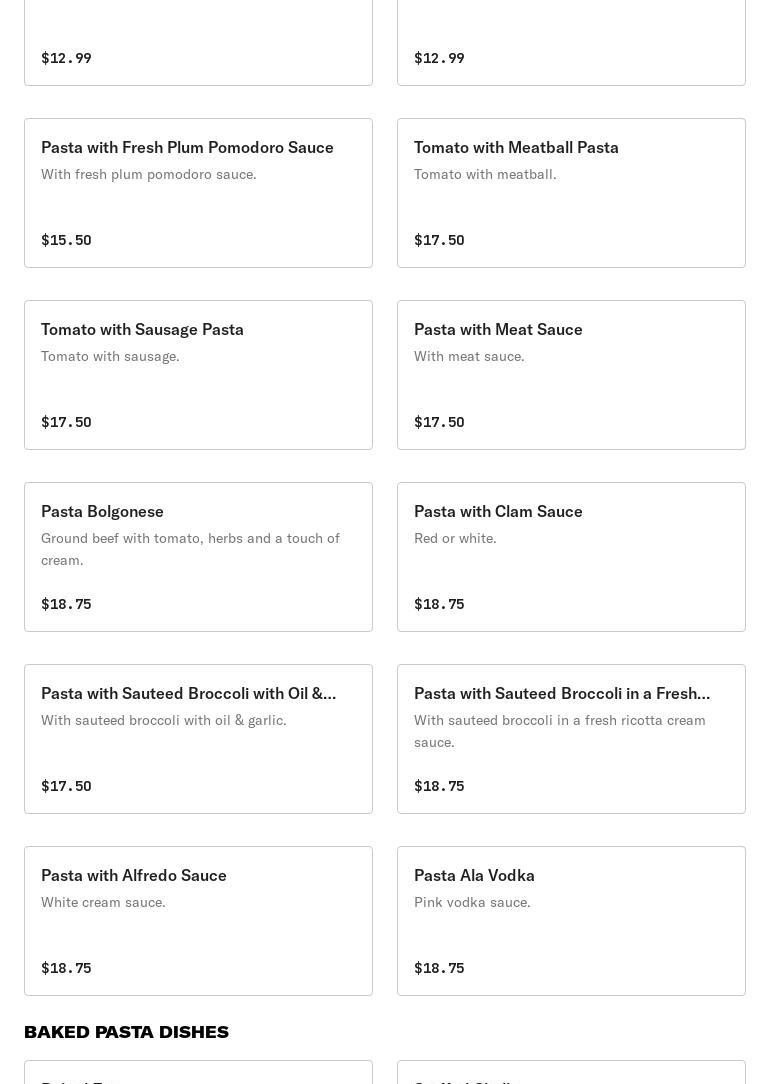Select Pasta Ala Vodka card
The width and height of the screenshot is (770, 1084).
point(571,921)
